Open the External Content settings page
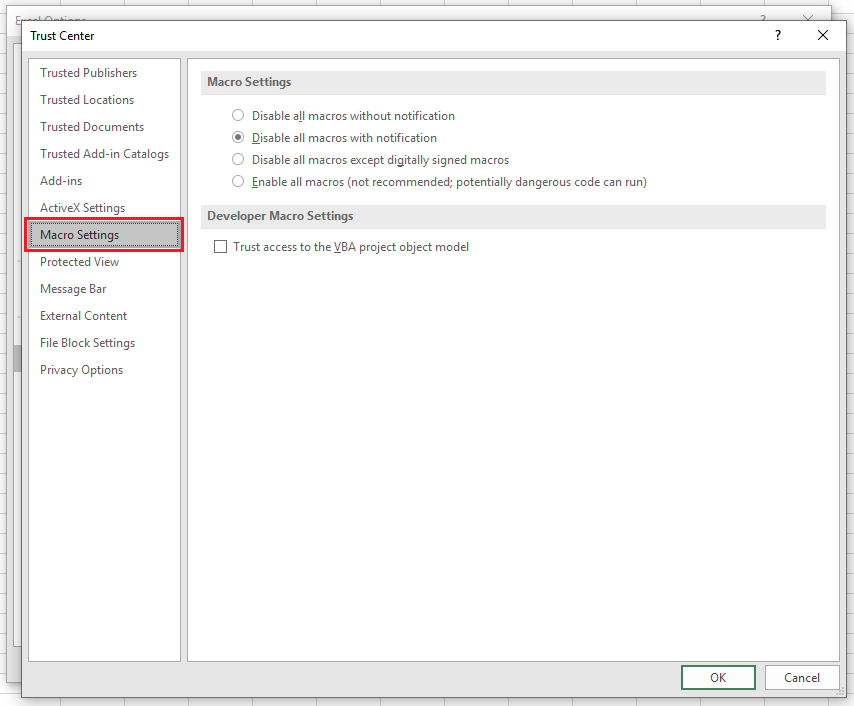 (x=83, y=315)
